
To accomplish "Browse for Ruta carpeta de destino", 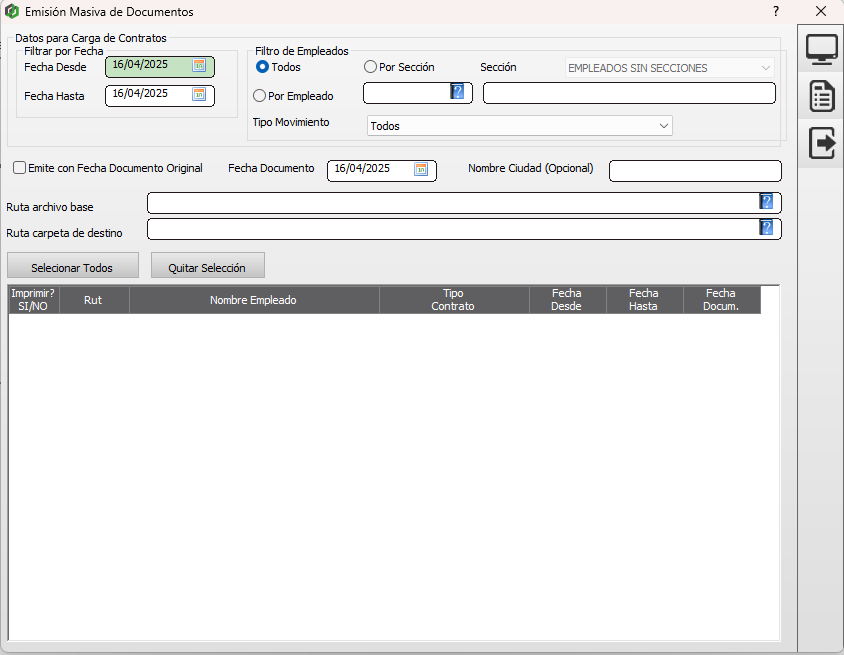I will coord(766,228).
